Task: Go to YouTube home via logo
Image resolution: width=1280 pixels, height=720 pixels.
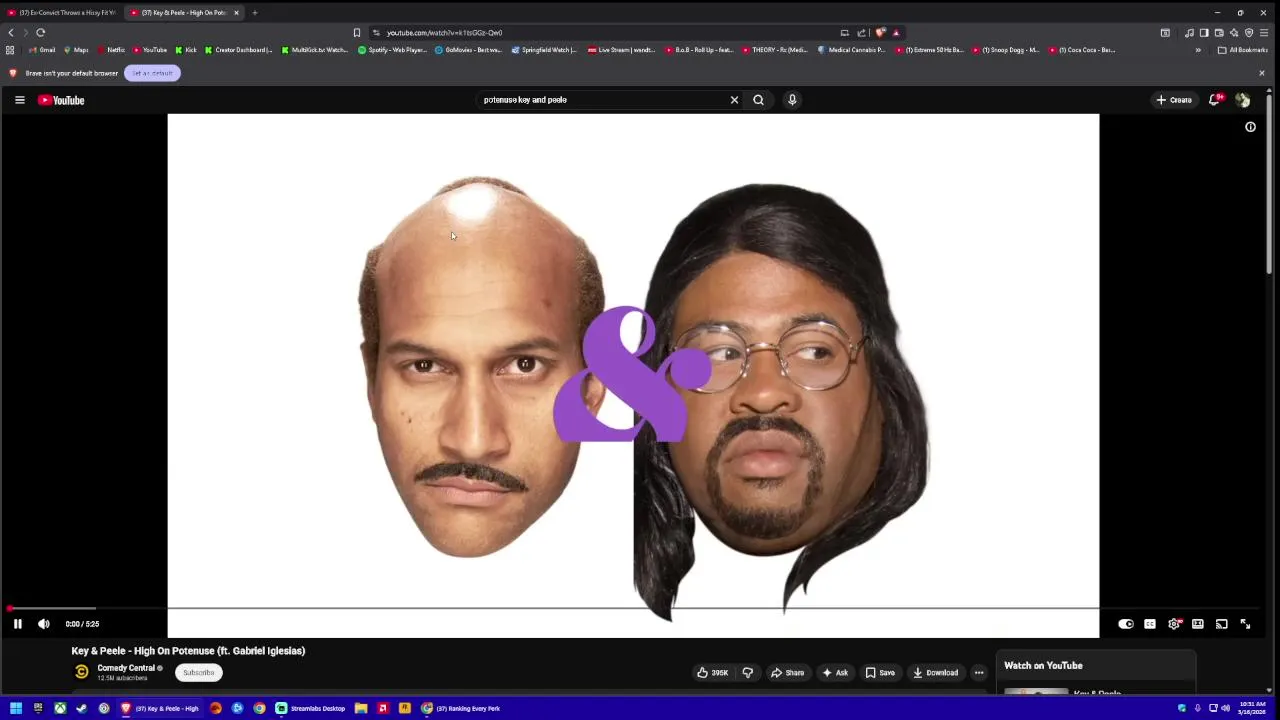Action: (61, 100)
